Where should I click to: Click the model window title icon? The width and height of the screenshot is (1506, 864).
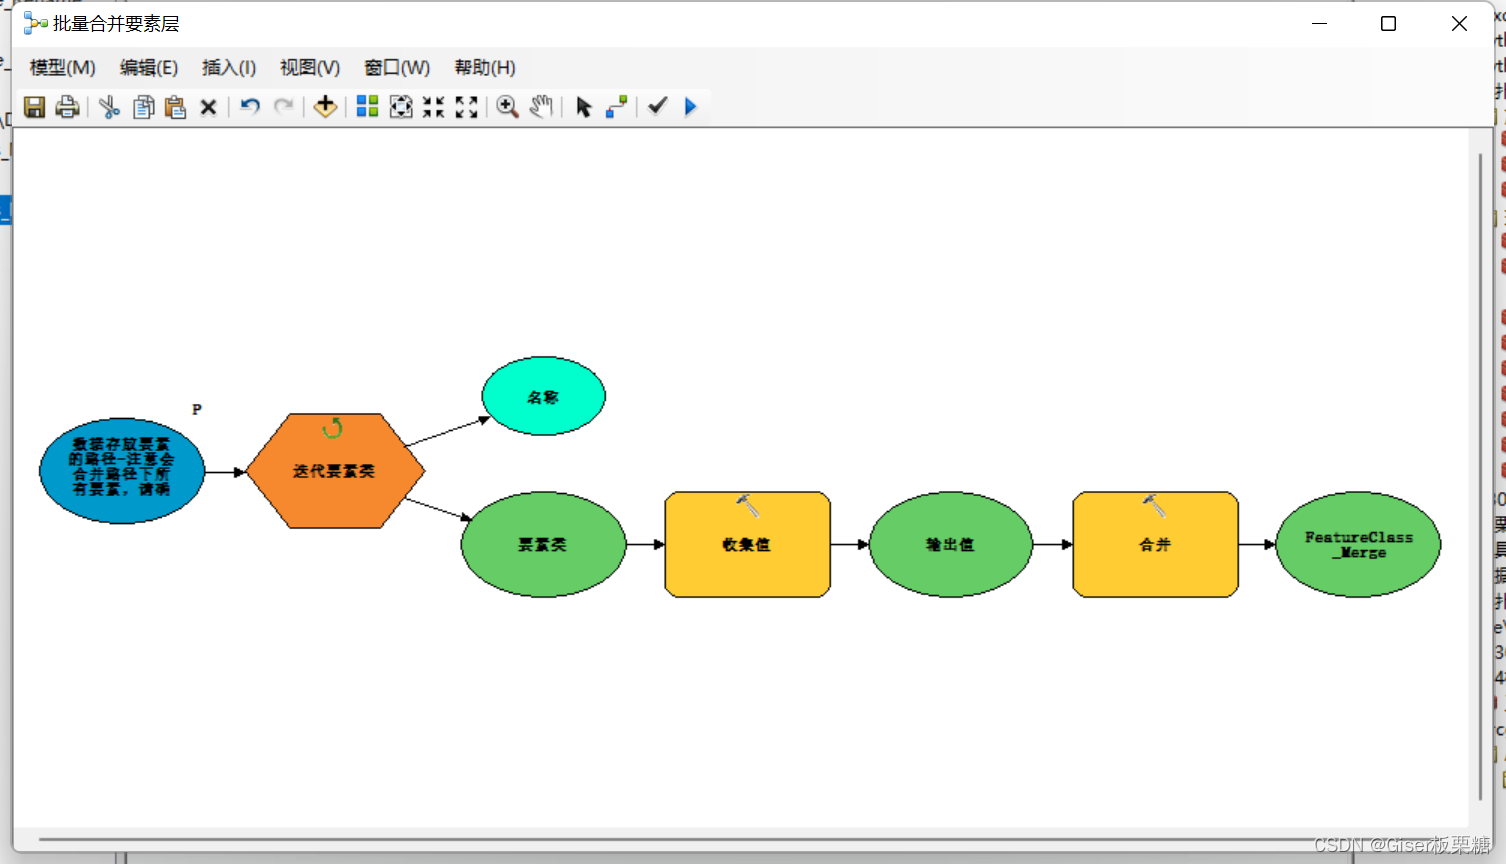pyautogui.click(x=36, y=23)
